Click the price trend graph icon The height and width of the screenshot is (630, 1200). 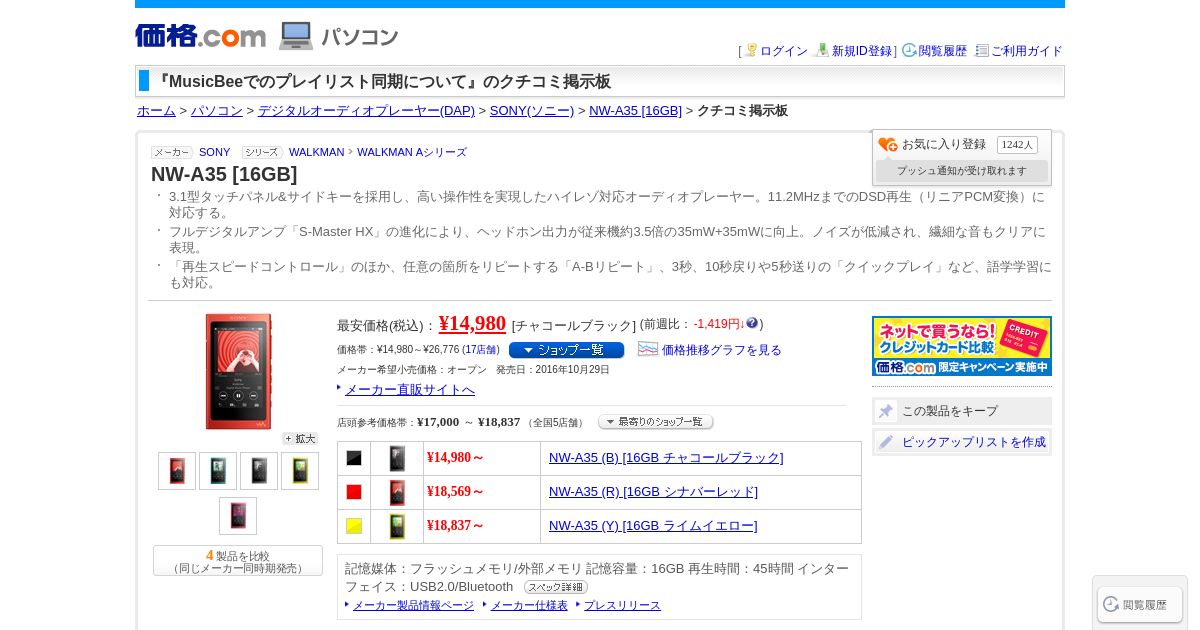pos(648,349)
